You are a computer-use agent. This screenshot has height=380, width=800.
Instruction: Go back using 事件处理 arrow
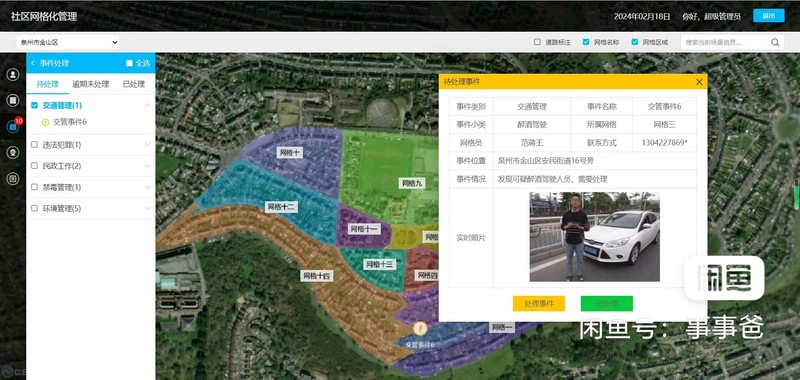pos(33,63)
